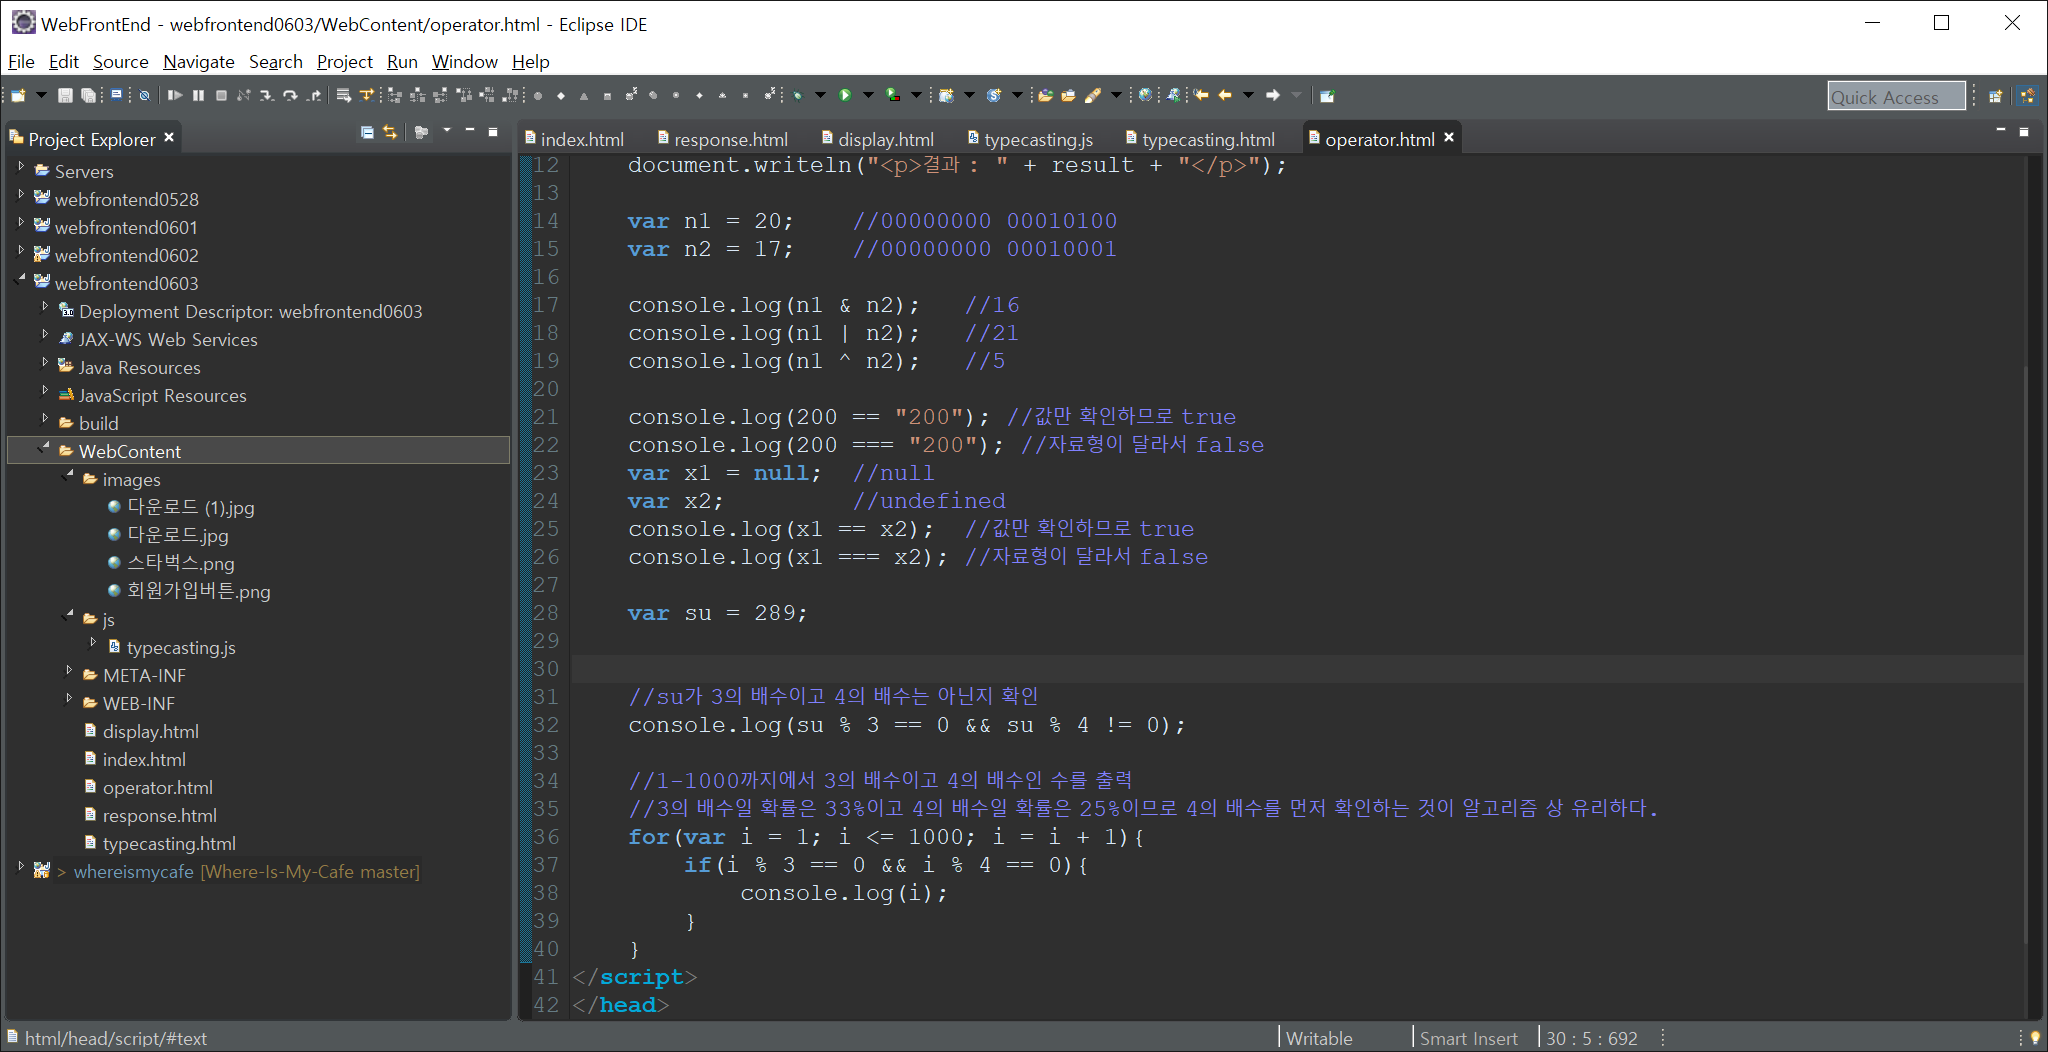2048x1052 pixels.
Task: Toggle Skip All Breakpoints icon
Action: click(x=144, y=96)
